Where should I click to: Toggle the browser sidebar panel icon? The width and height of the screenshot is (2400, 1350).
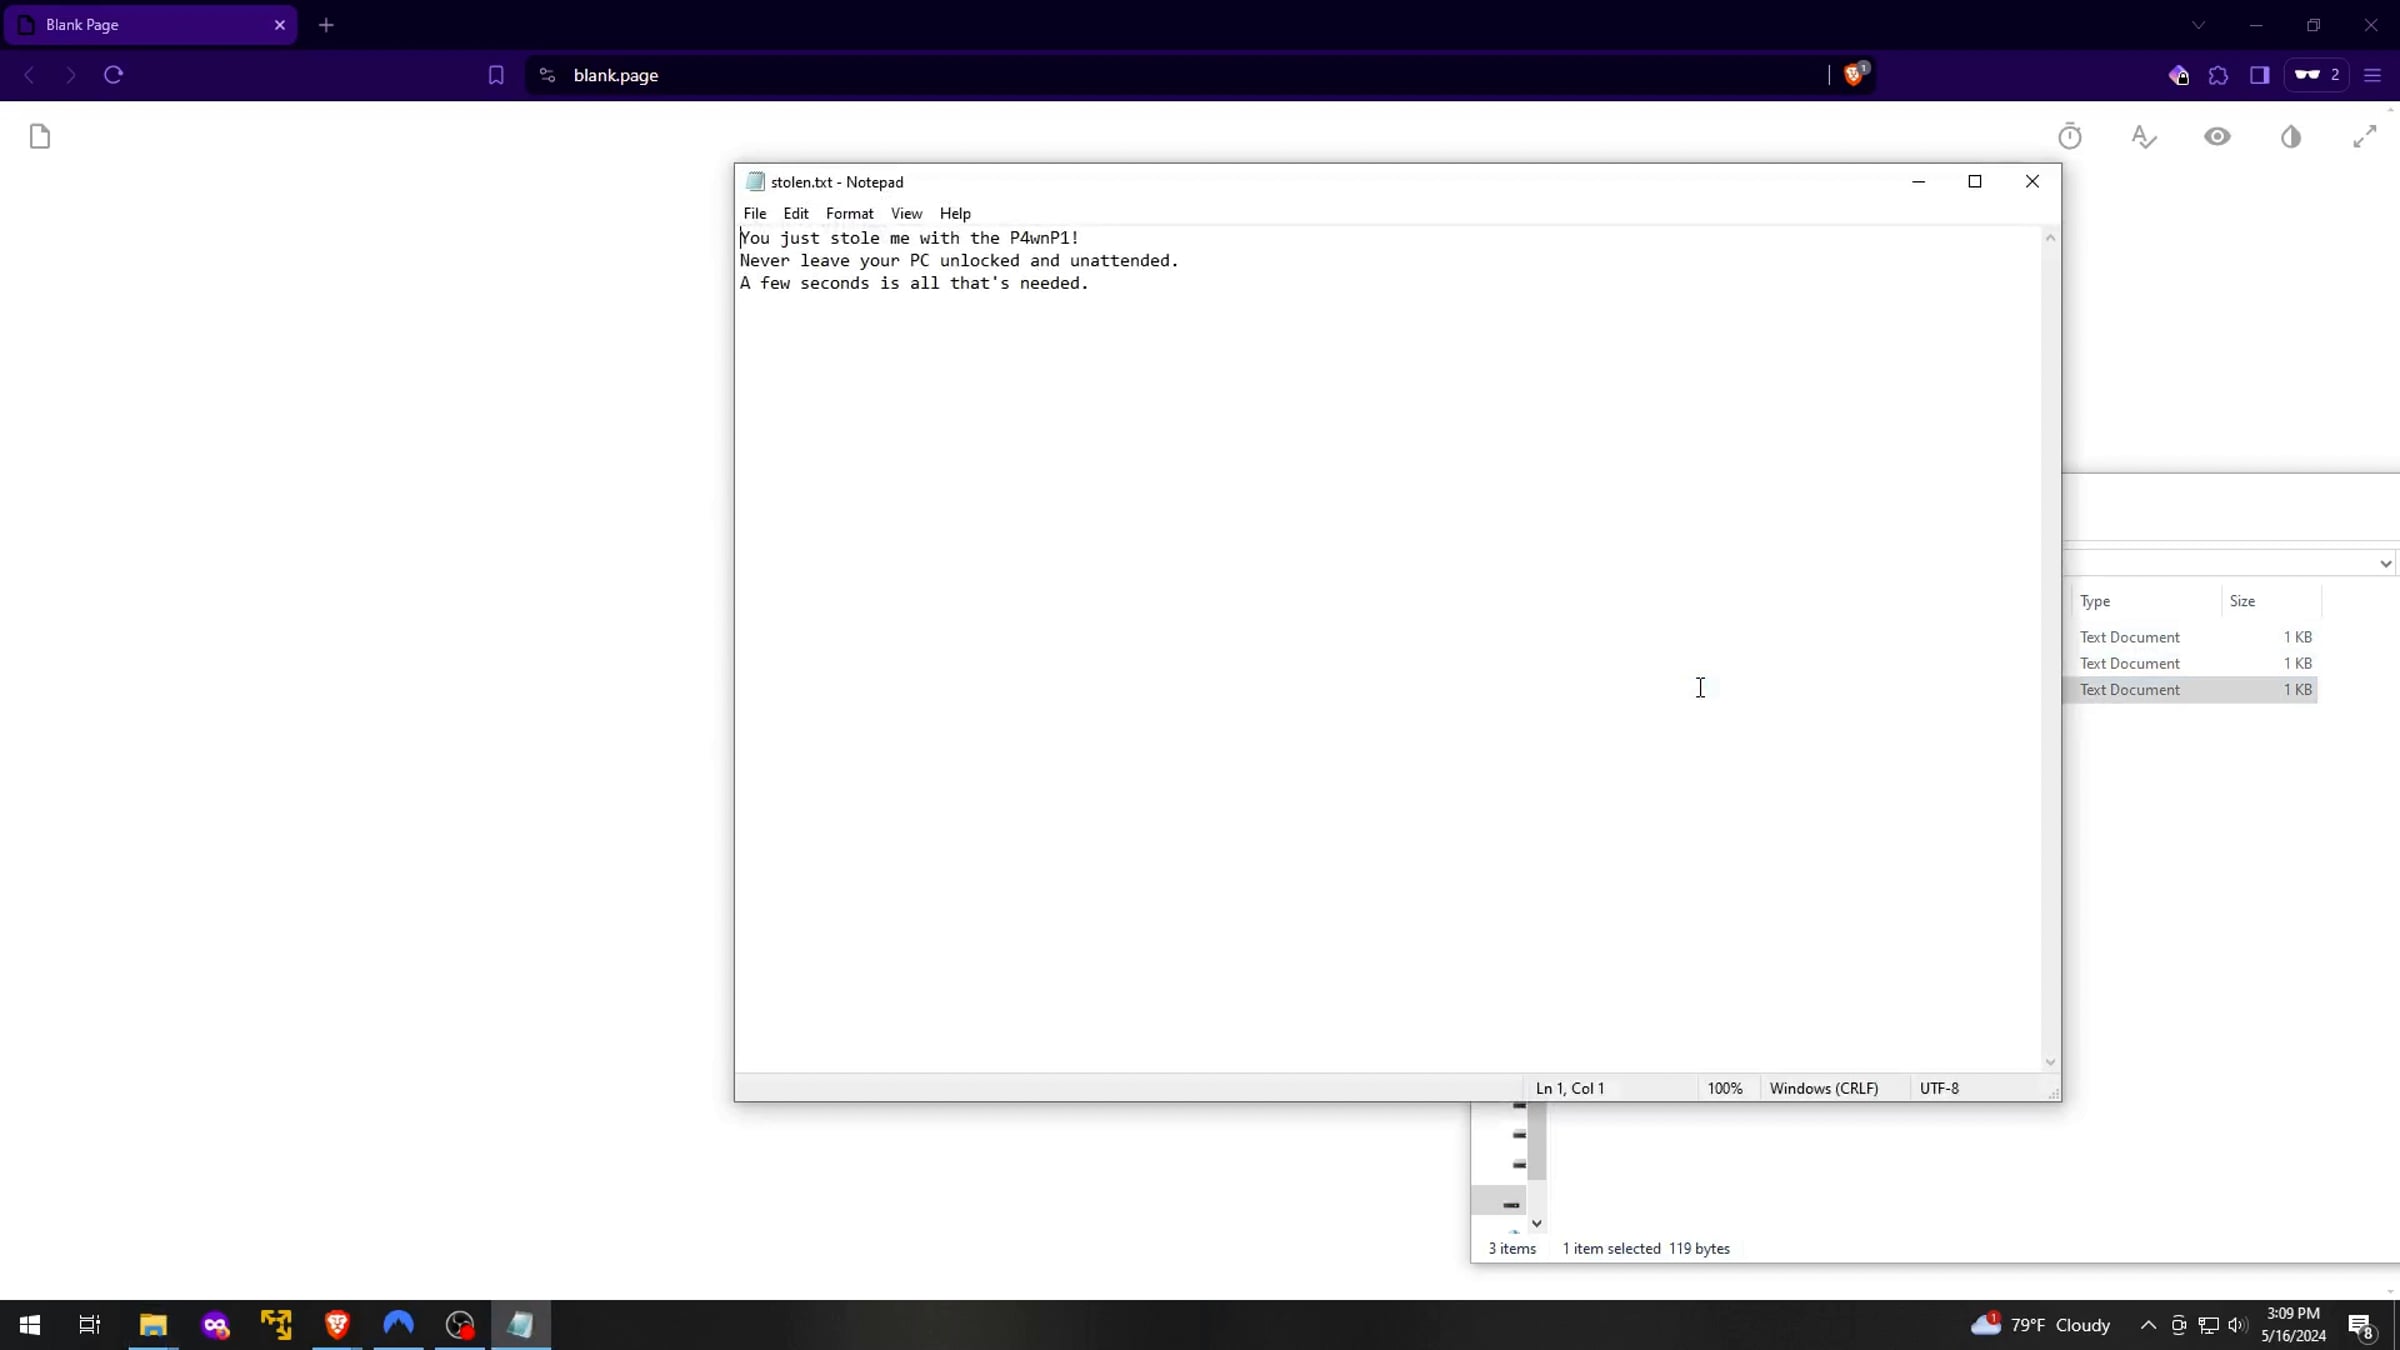tap(2259, 75)
